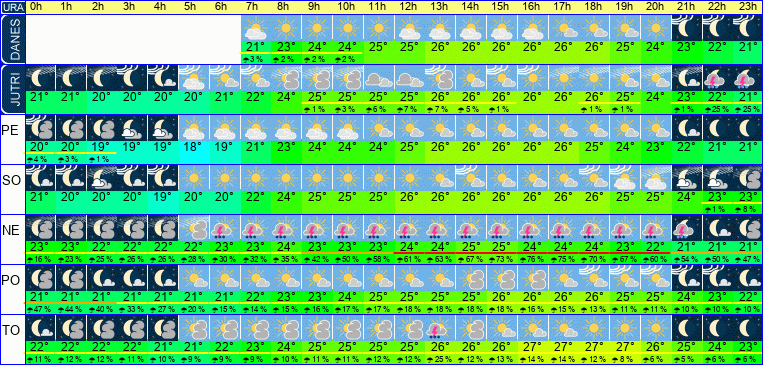763x365 pixels.
Task: Select the 47 % precipitation for PO 0h
Action: pyautogui.click(x=40, y=310)
